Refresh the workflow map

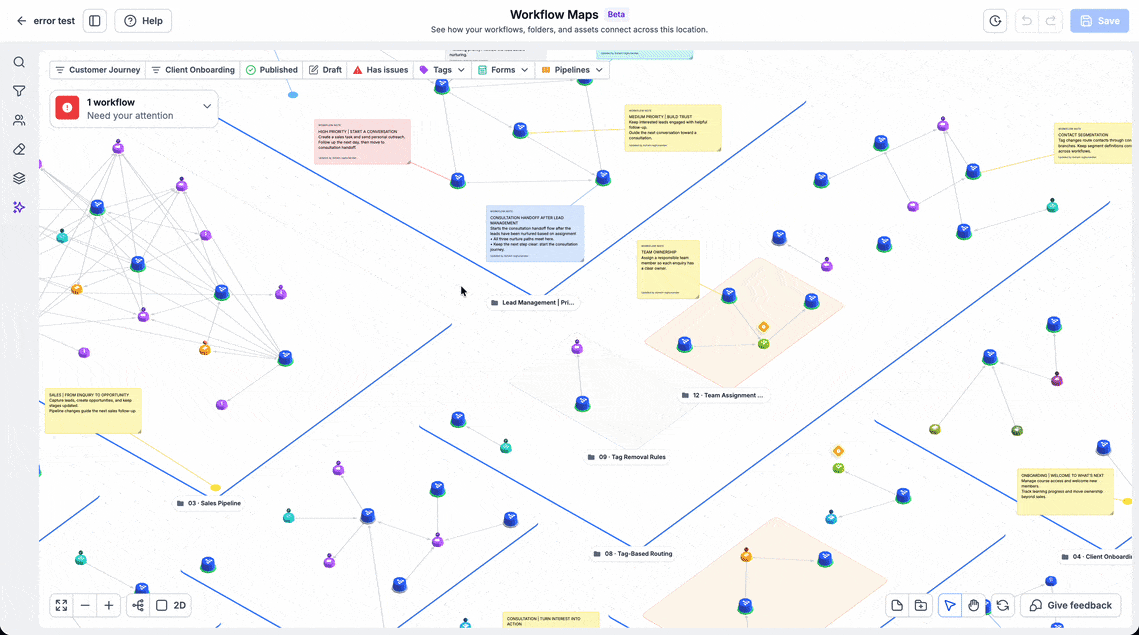coord(1003,605)
